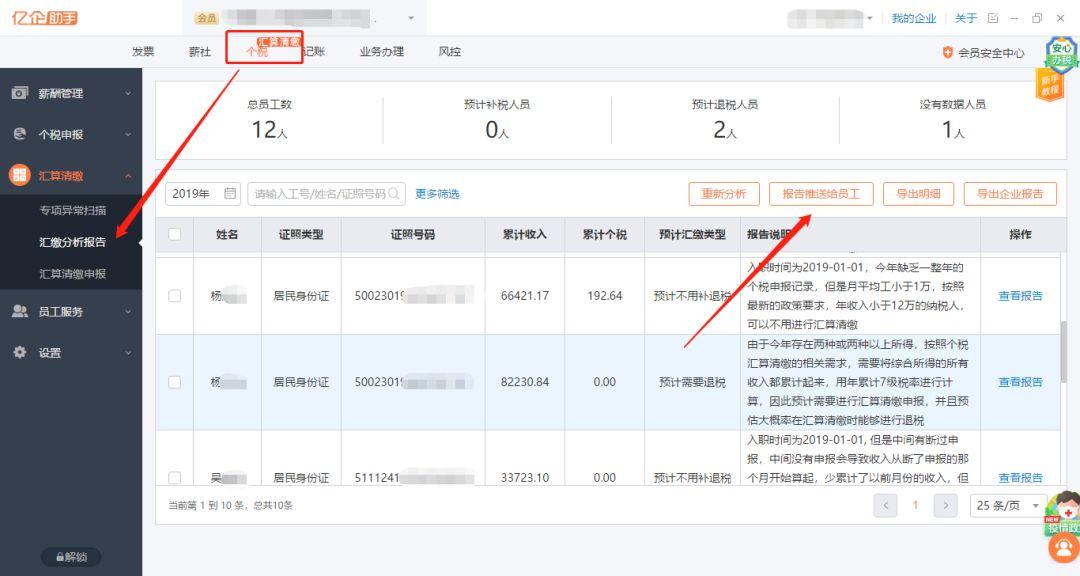Open 专项异常扫描 submenu item
Image resolution: width=1080 pixels, height=576 pixels.
coord(72,210)
